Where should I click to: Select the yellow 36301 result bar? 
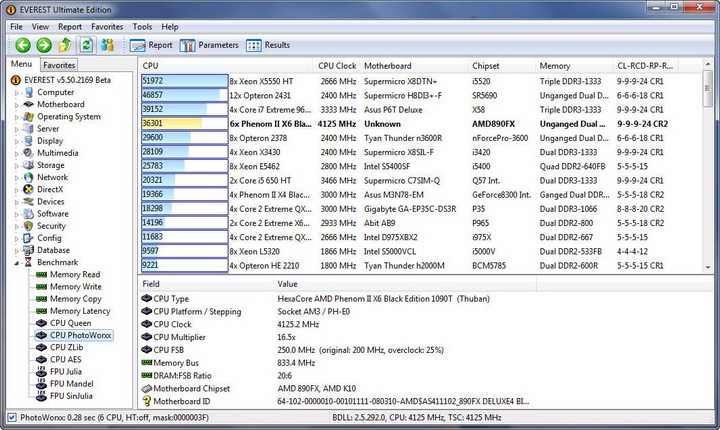[185, 124]
